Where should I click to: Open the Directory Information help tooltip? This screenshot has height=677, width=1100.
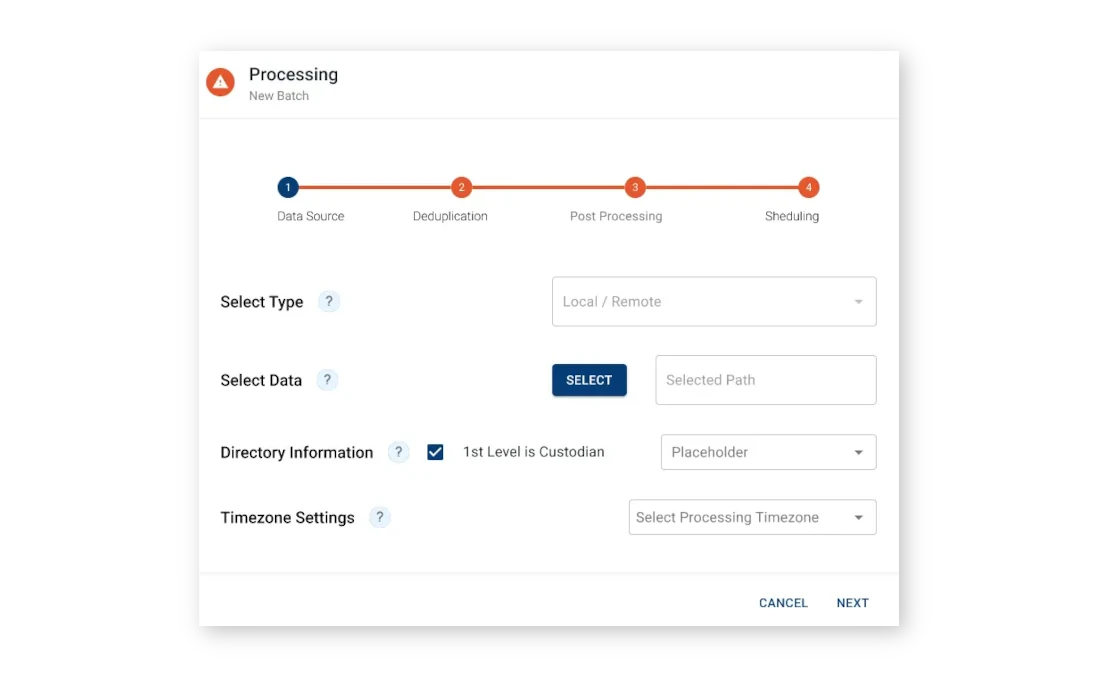coord(398,452)
